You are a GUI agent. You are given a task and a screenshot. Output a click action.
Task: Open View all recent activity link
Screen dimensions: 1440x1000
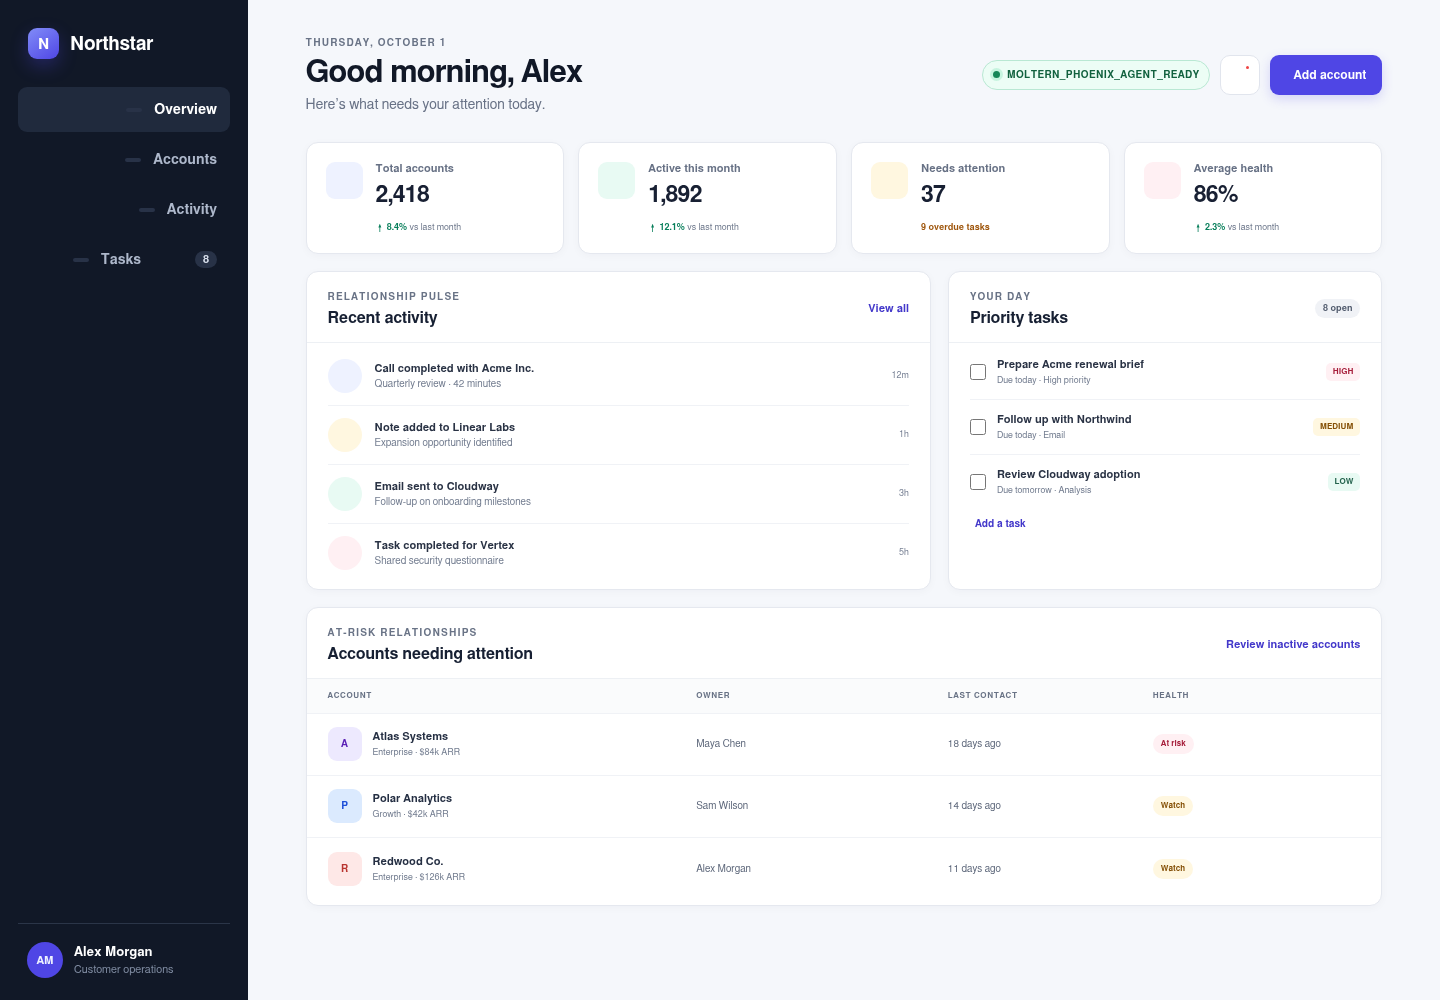click(x=888, y=308)
